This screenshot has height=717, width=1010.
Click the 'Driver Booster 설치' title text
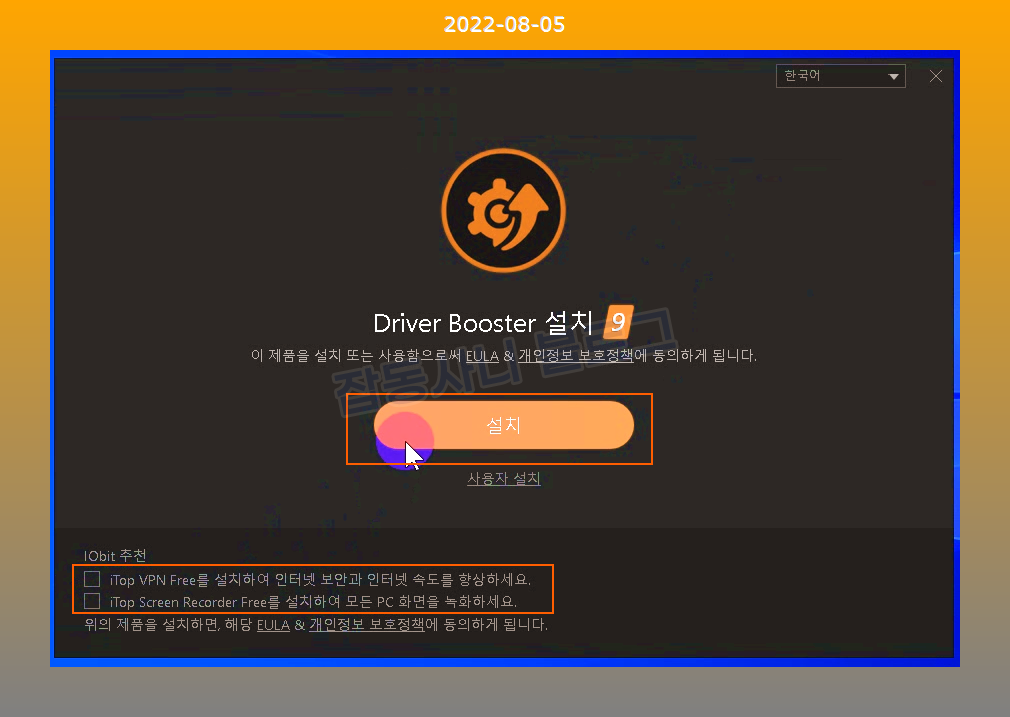[483, 323]
